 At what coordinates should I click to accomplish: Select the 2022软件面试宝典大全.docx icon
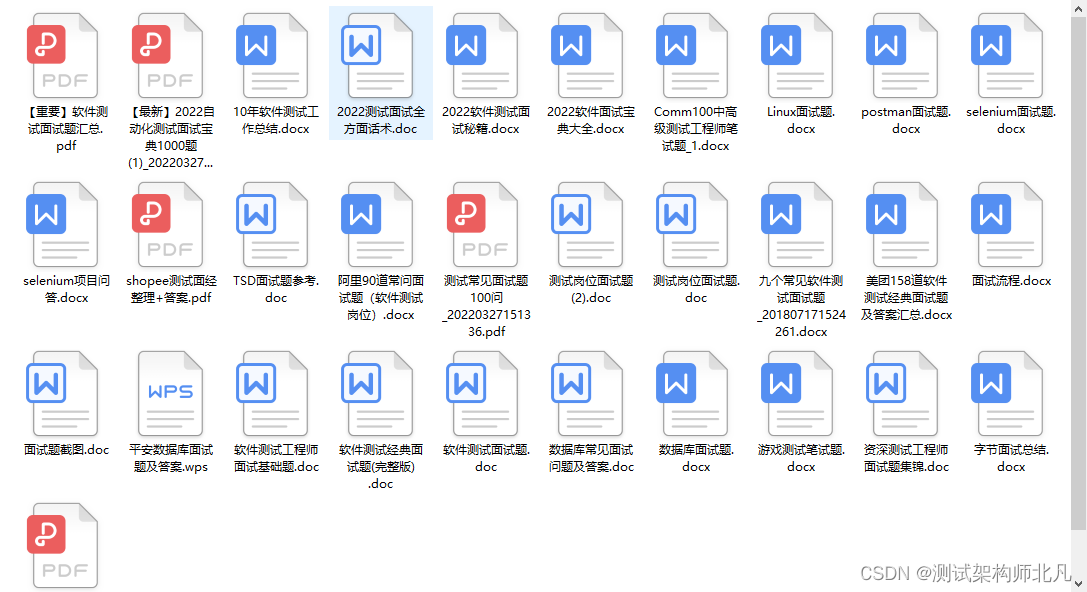[x=589, y=55]
